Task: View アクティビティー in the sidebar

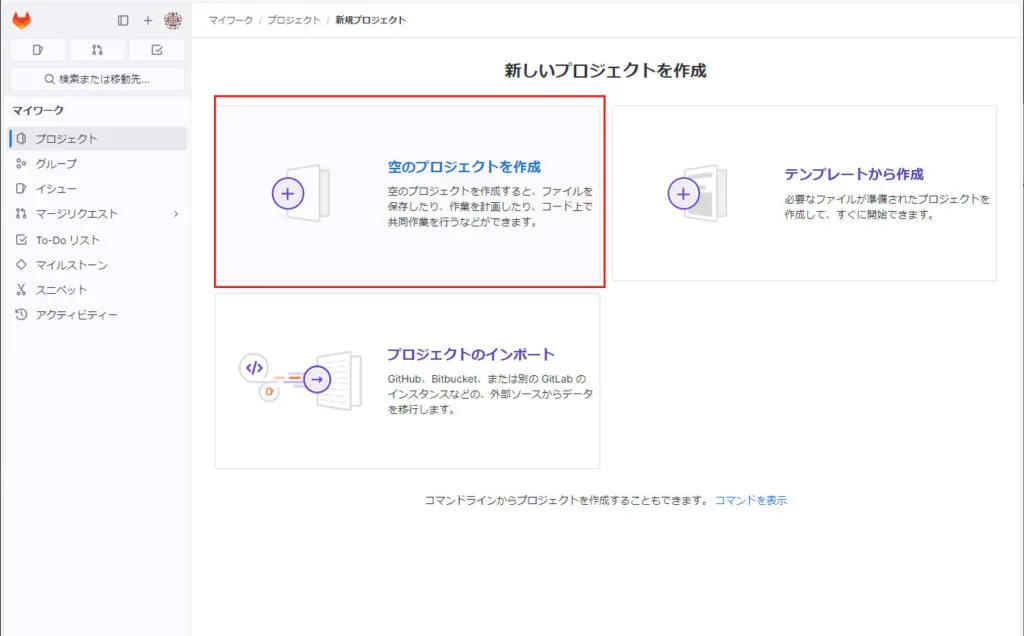Action: [76, 315]
